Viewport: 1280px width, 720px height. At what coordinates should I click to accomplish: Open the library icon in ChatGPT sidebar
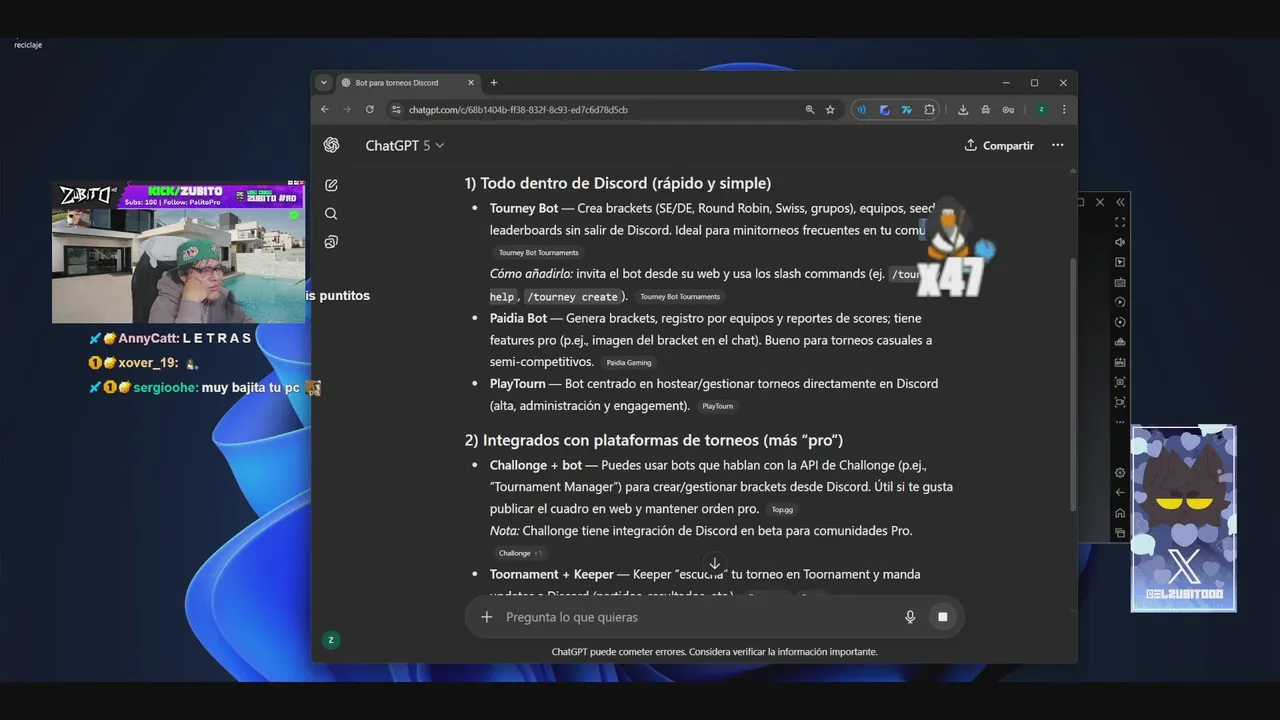(331, 242)
